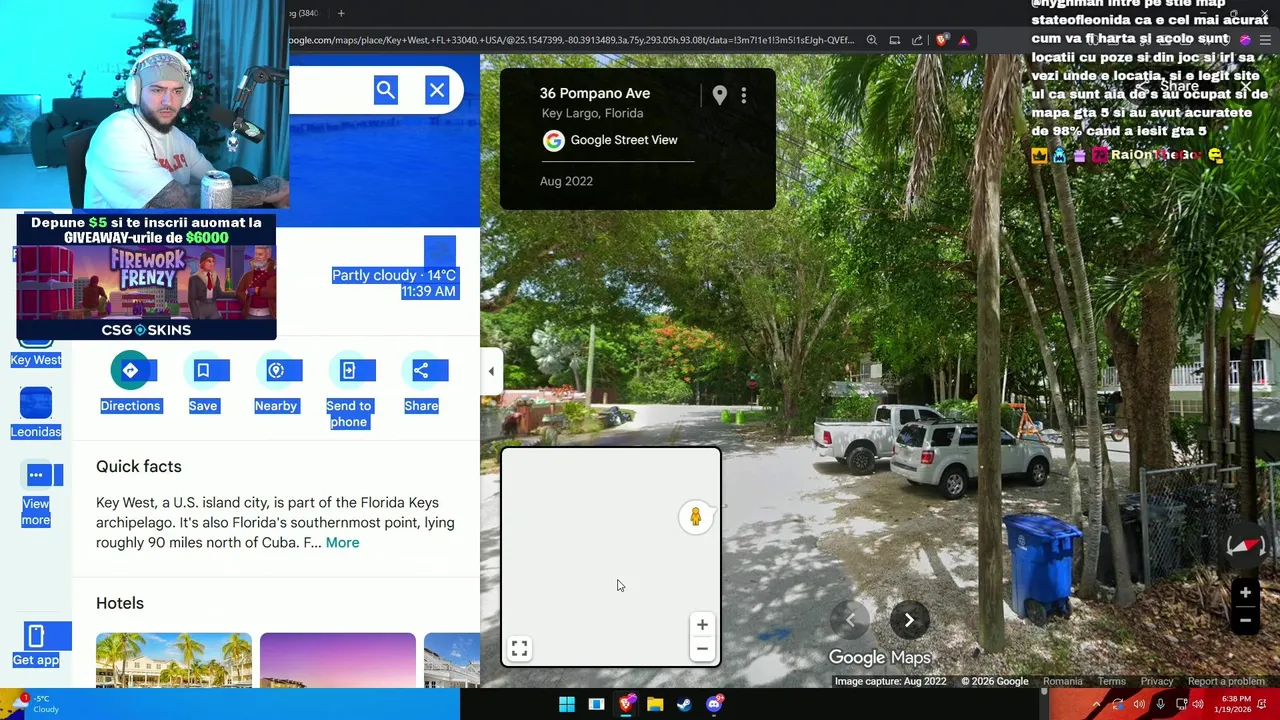
Task: Open the Brave Shields lion icon
Action: [942, 40]
